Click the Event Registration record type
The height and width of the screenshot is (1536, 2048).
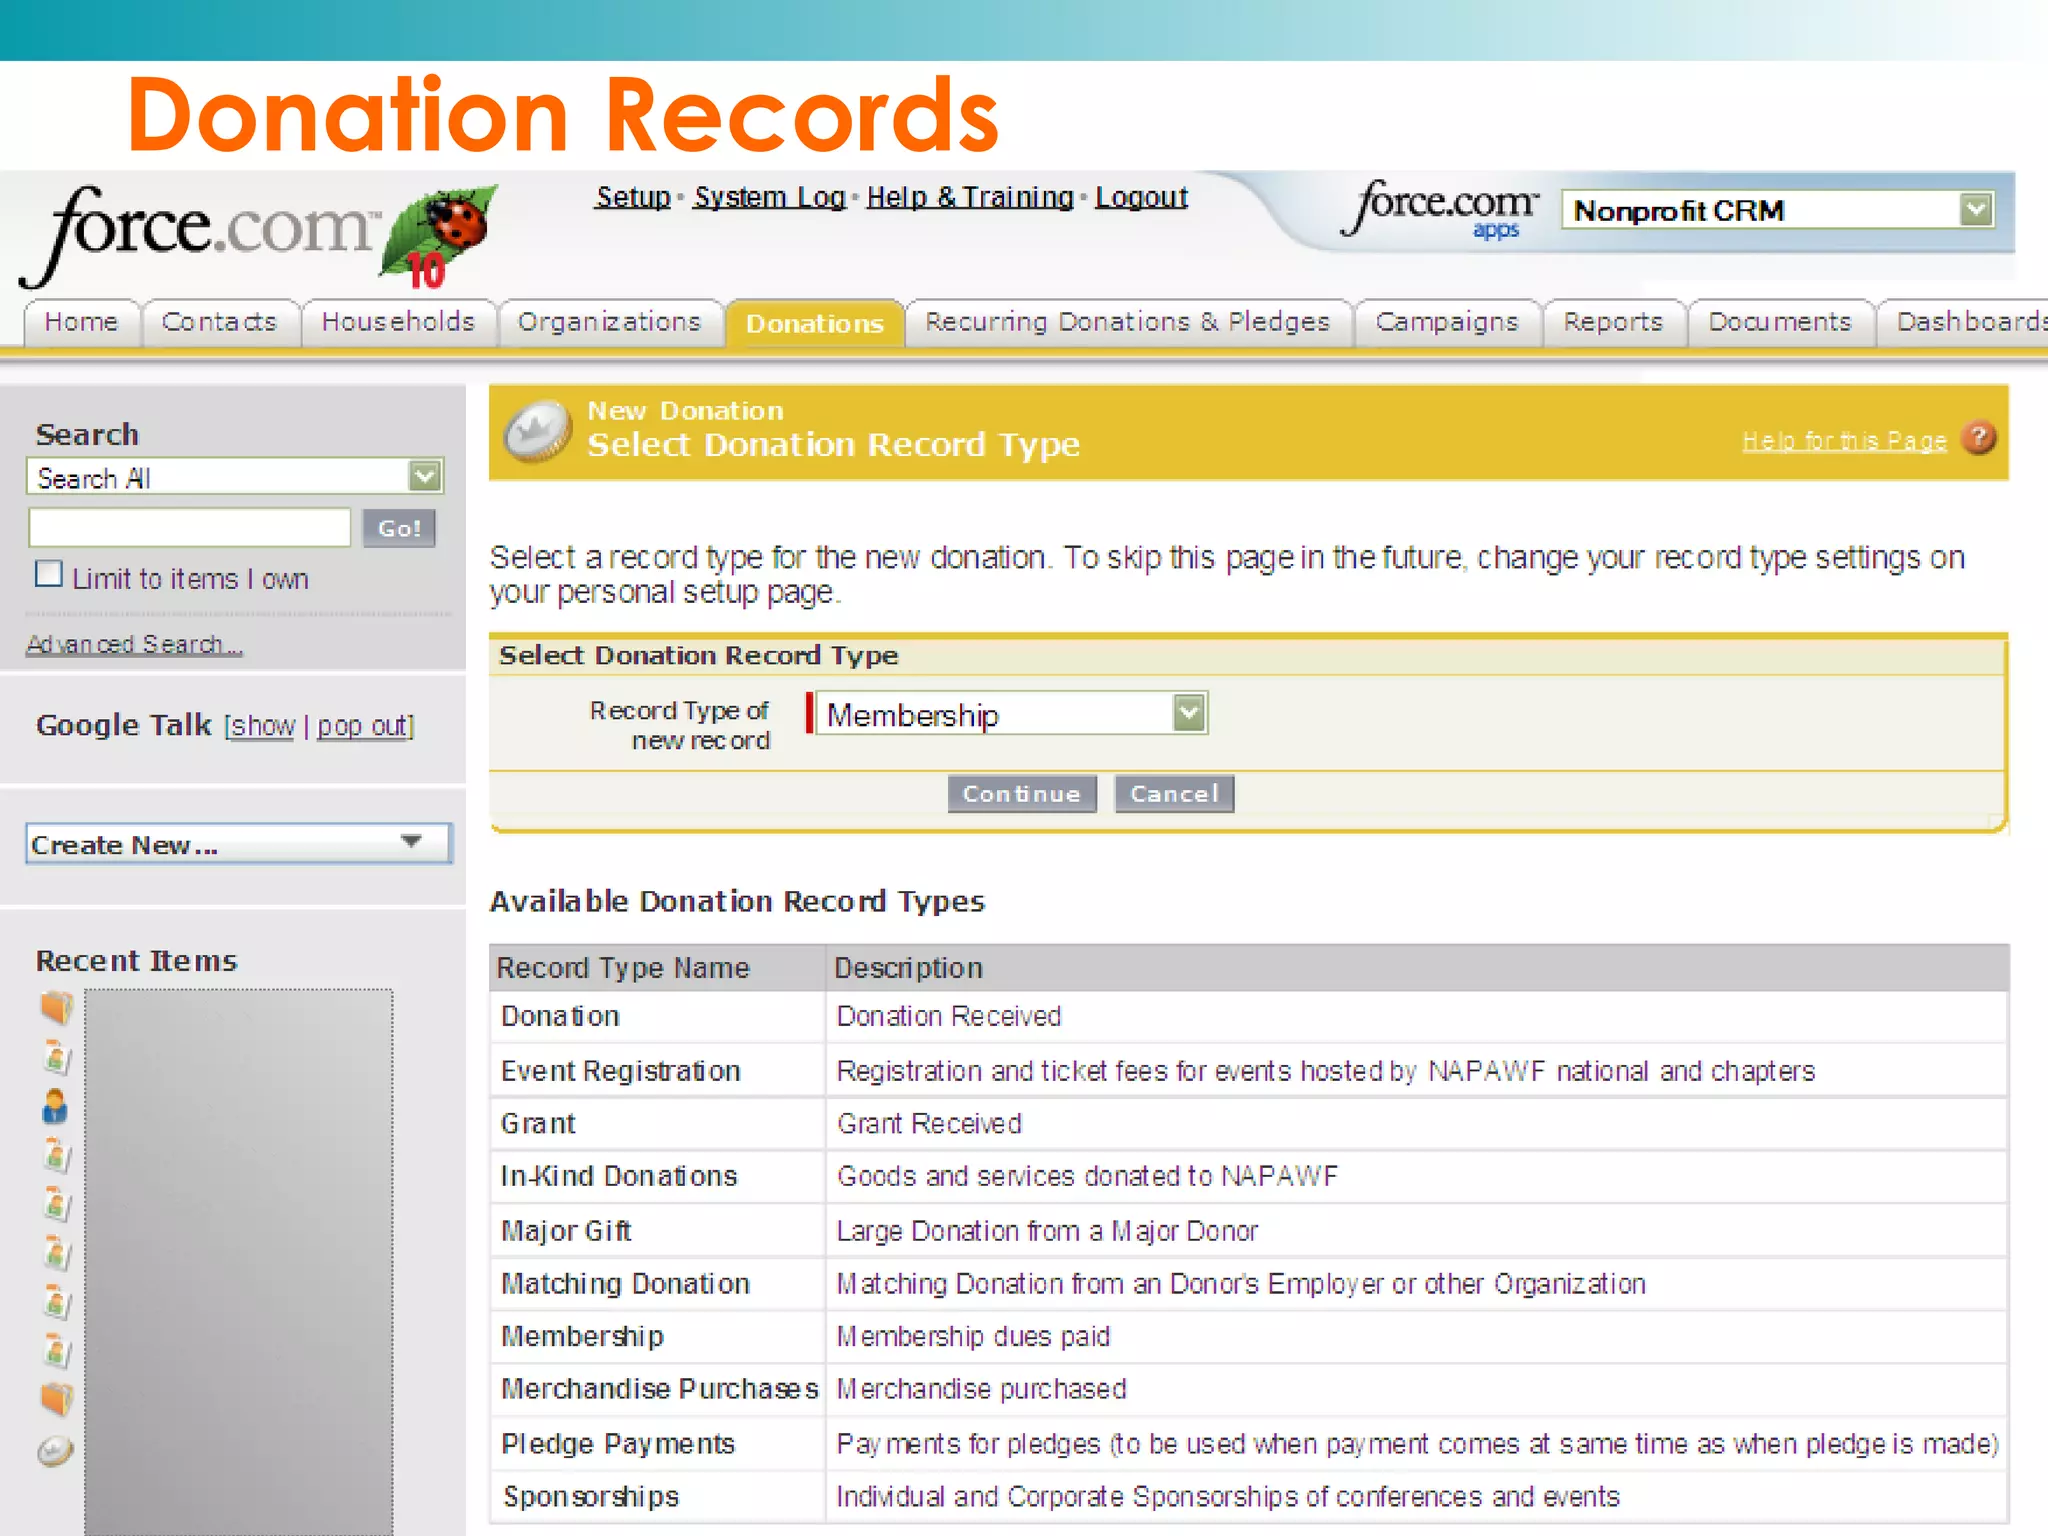(x=620, y=1071)
